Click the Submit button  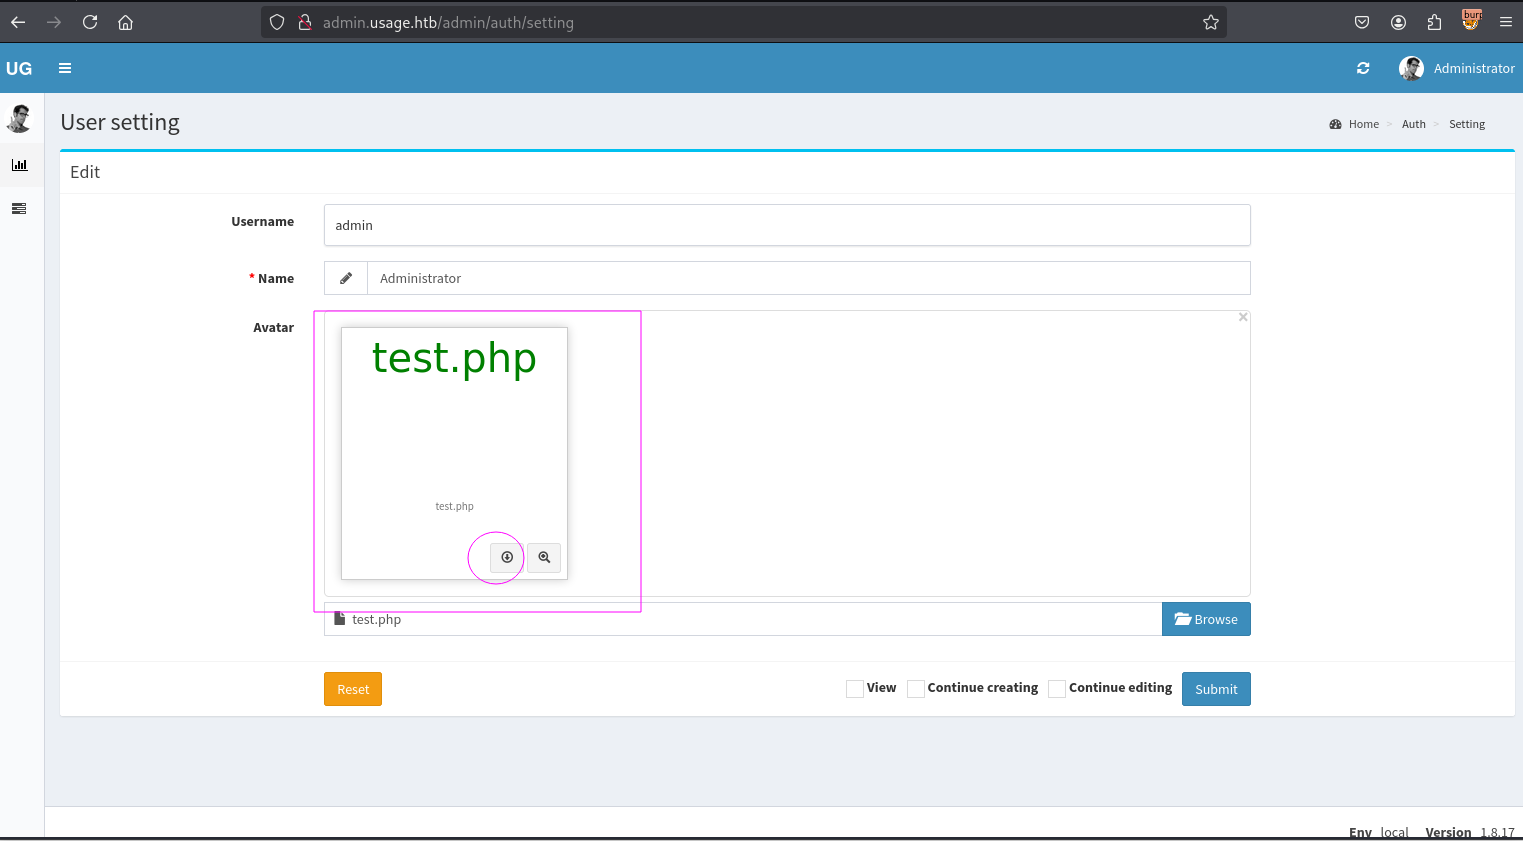tap(1216, 689)
